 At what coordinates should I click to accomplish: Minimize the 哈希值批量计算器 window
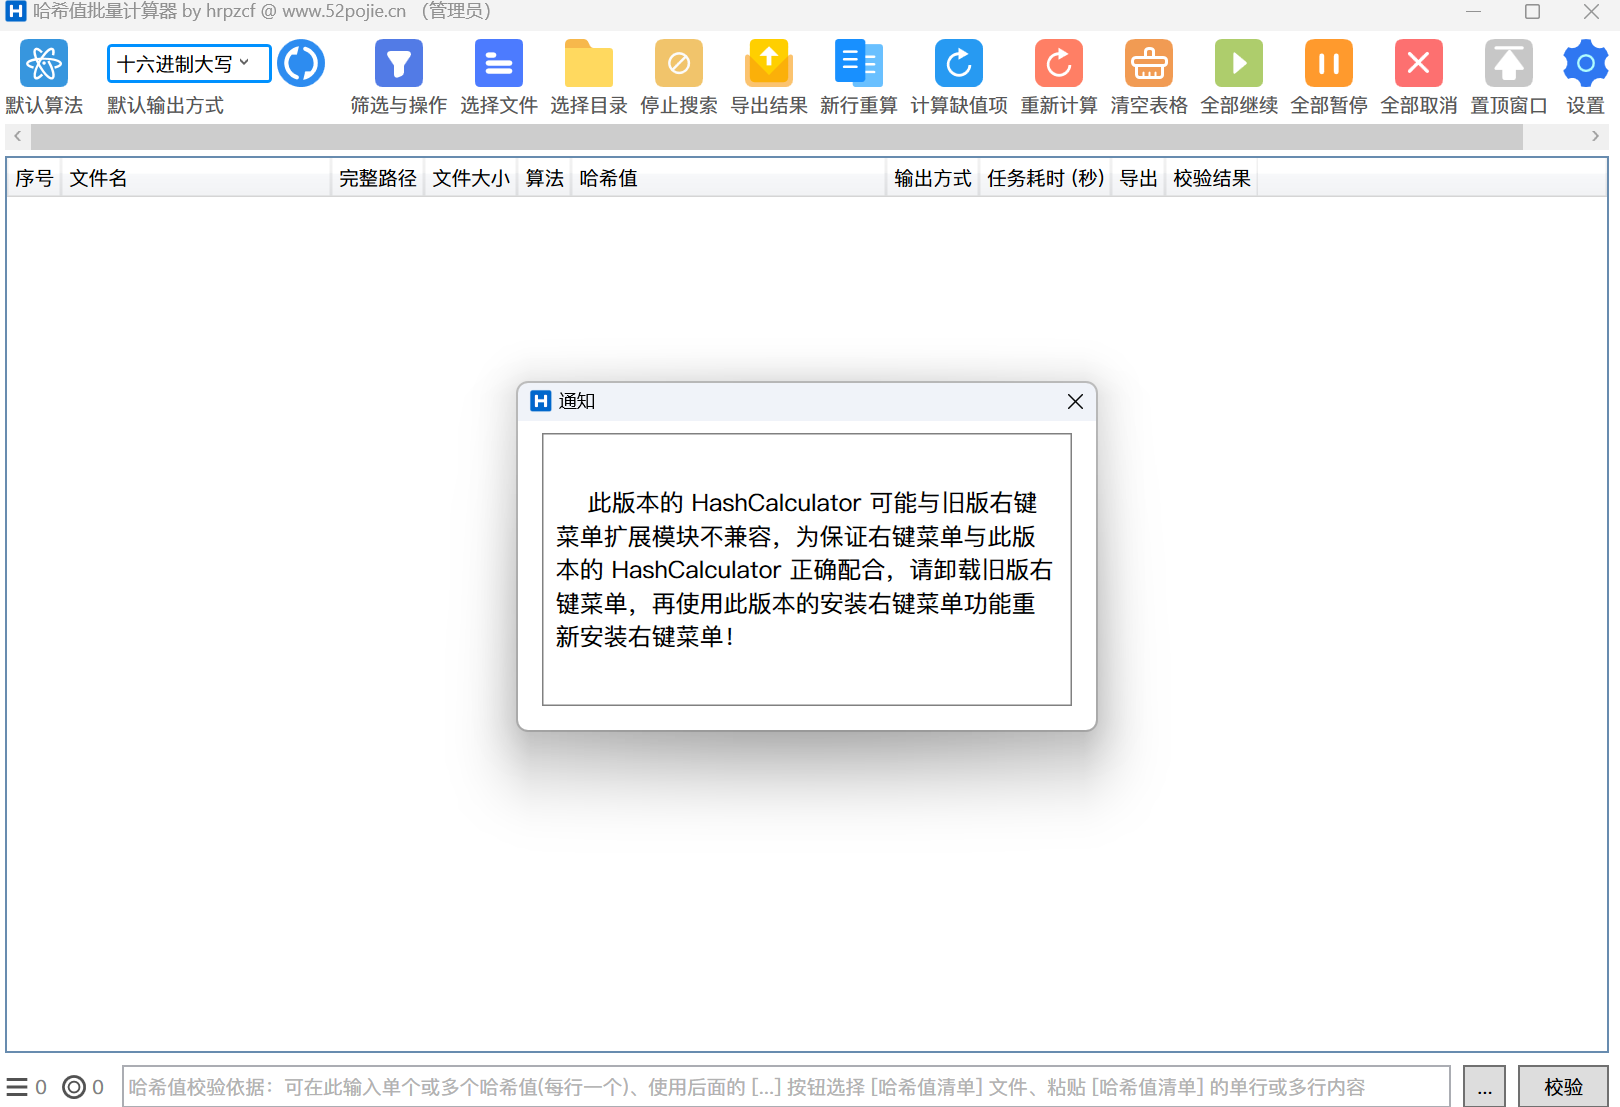coord(1473,11)
